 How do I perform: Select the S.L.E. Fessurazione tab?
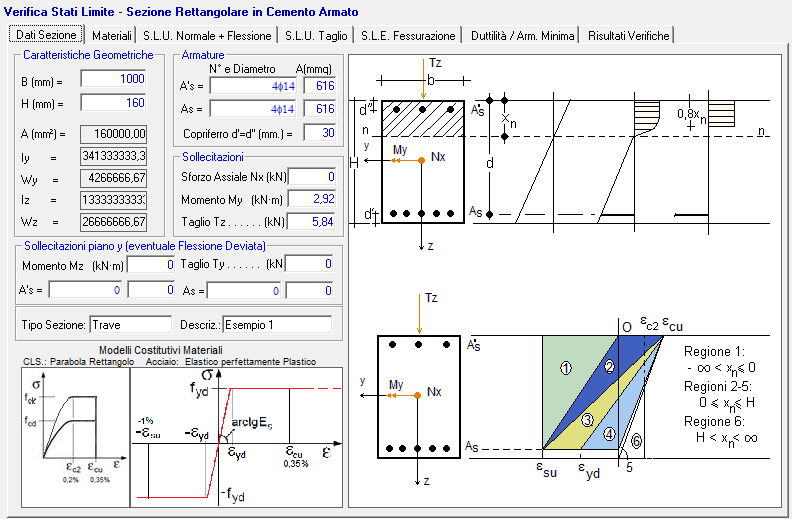[x=408, y=35]
